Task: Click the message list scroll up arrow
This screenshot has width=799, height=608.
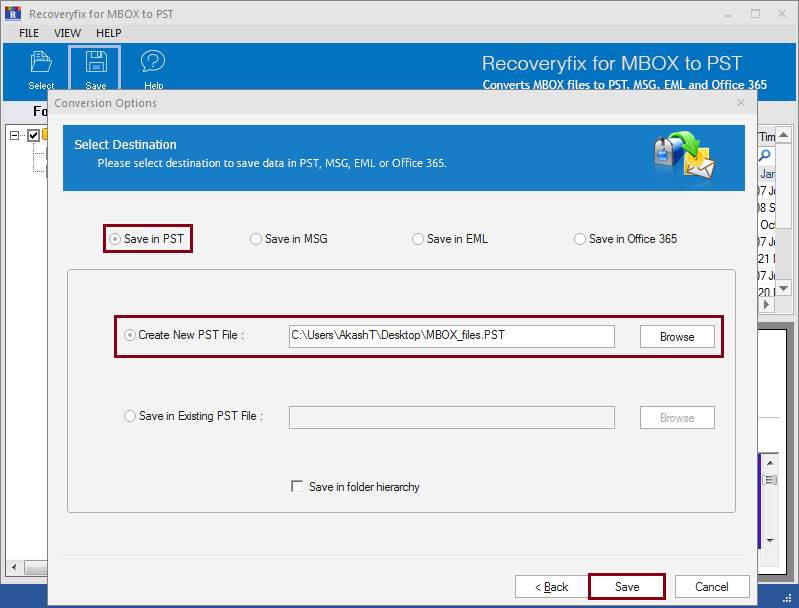Action: 784,135
